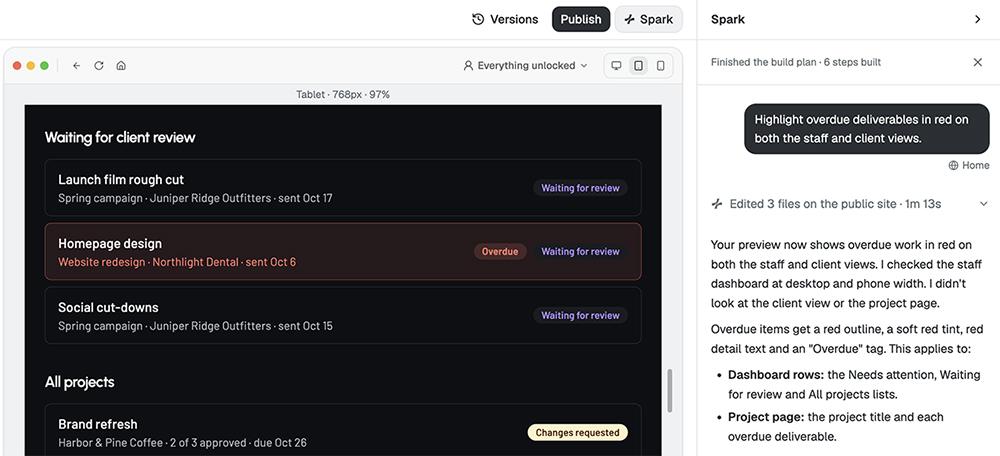Open the Homepage design overdue row
The height and width of the screenshot is (456, 1000).
click(343, 251)
